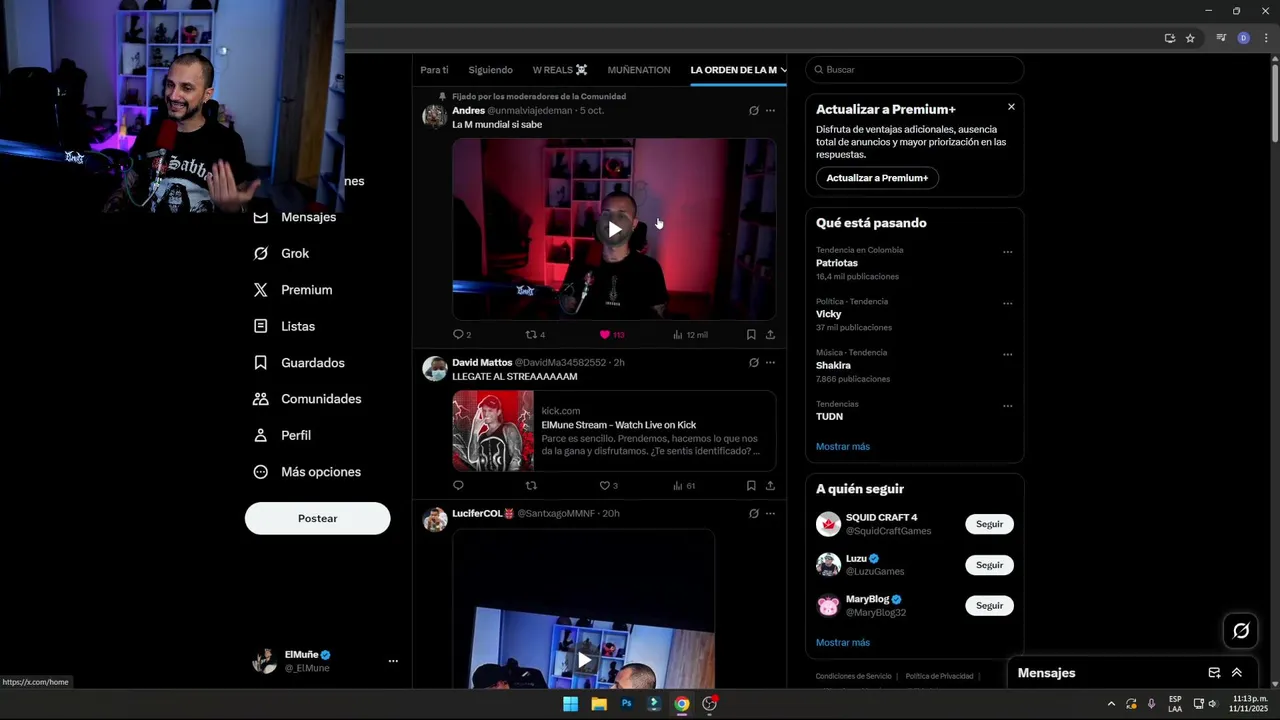The image size is (1280, 720).
Task: Click Mostrar más under trends
Action: pyautogui.click(x=843, y=447)
